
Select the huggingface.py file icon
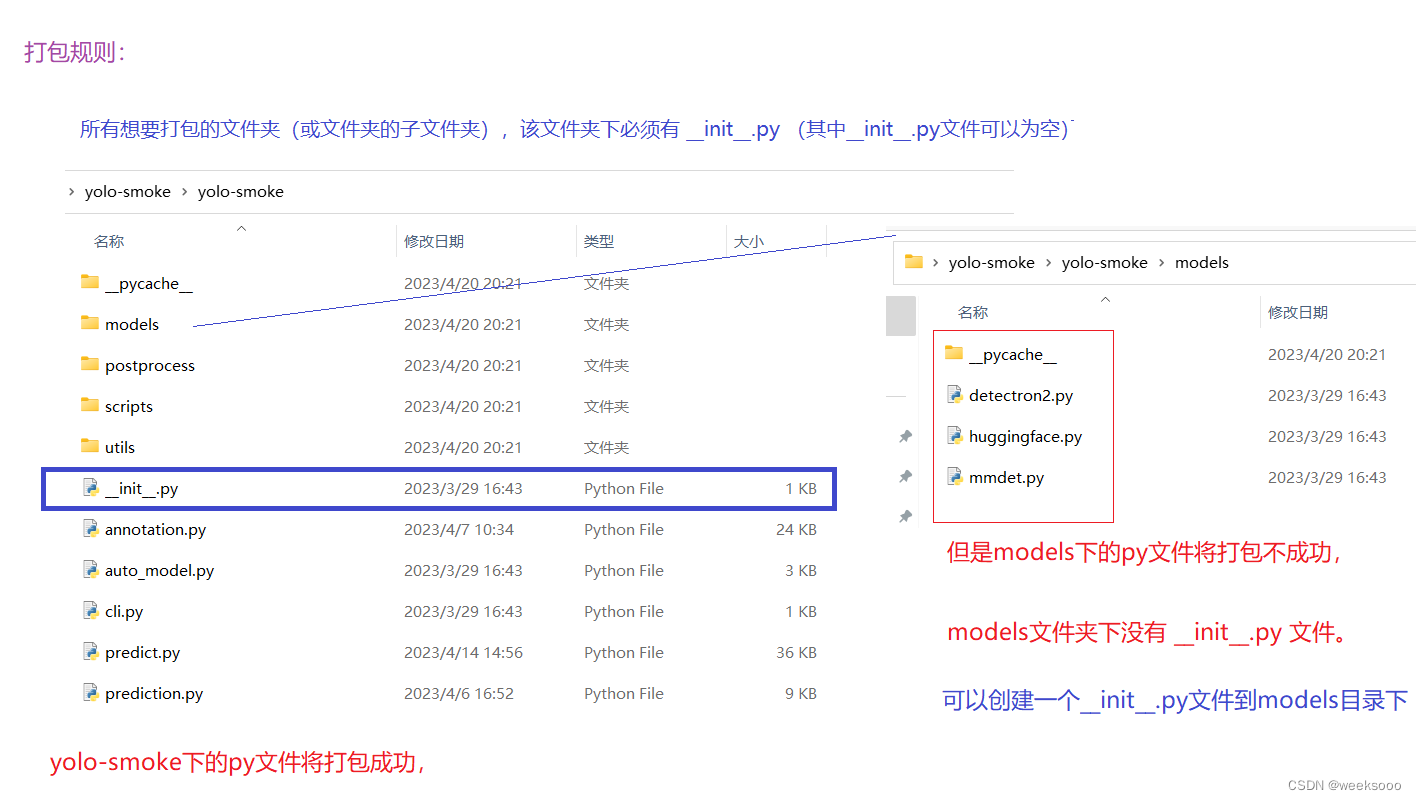point(954,436)
